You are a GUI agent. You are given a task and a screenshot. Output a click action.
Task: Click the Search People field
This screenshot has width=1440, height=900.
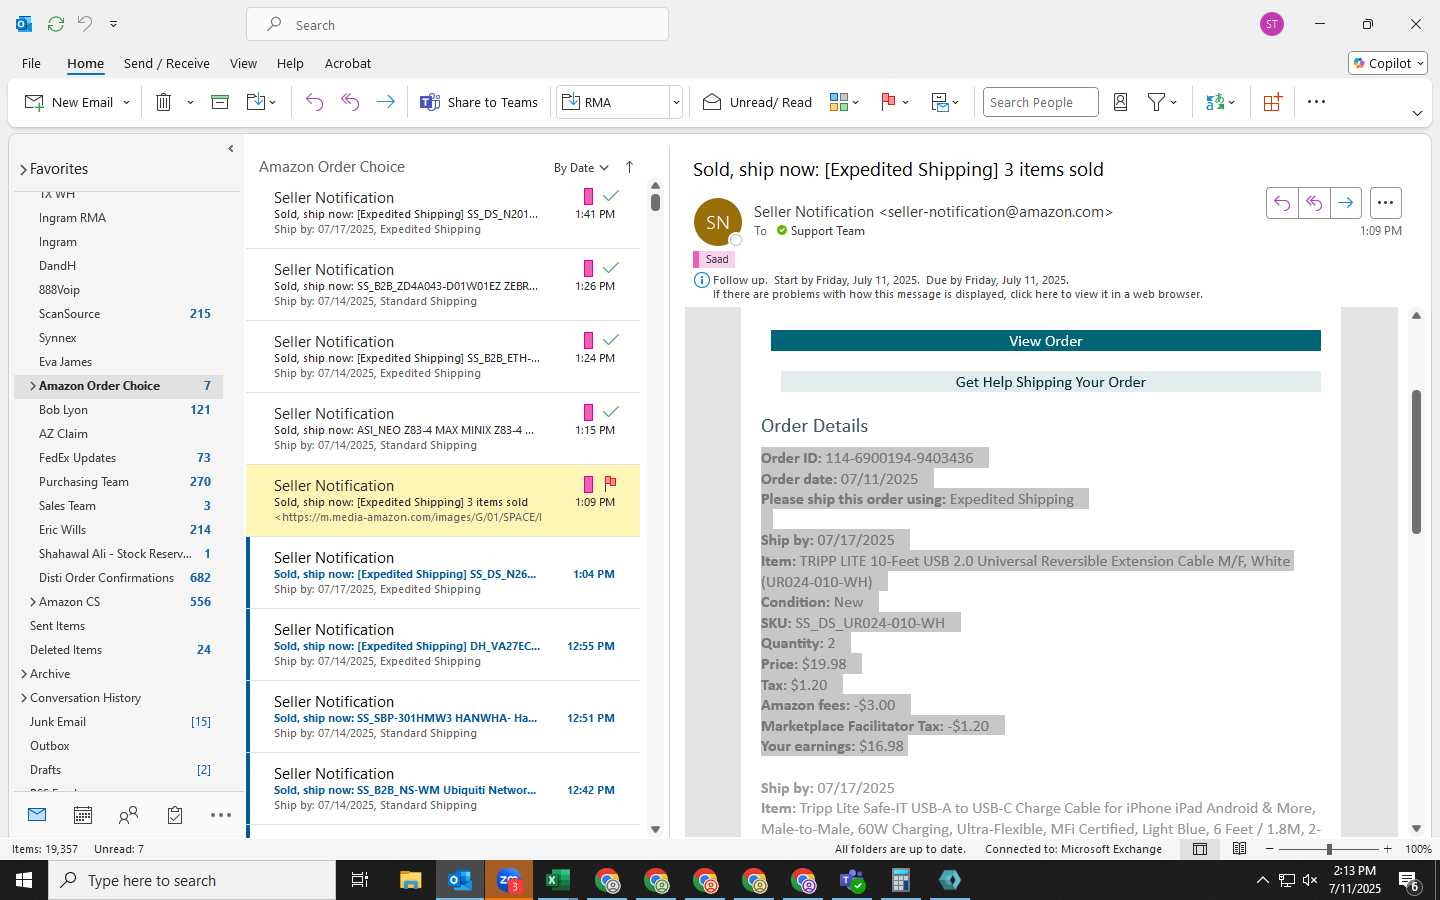tap(1040, 102)
